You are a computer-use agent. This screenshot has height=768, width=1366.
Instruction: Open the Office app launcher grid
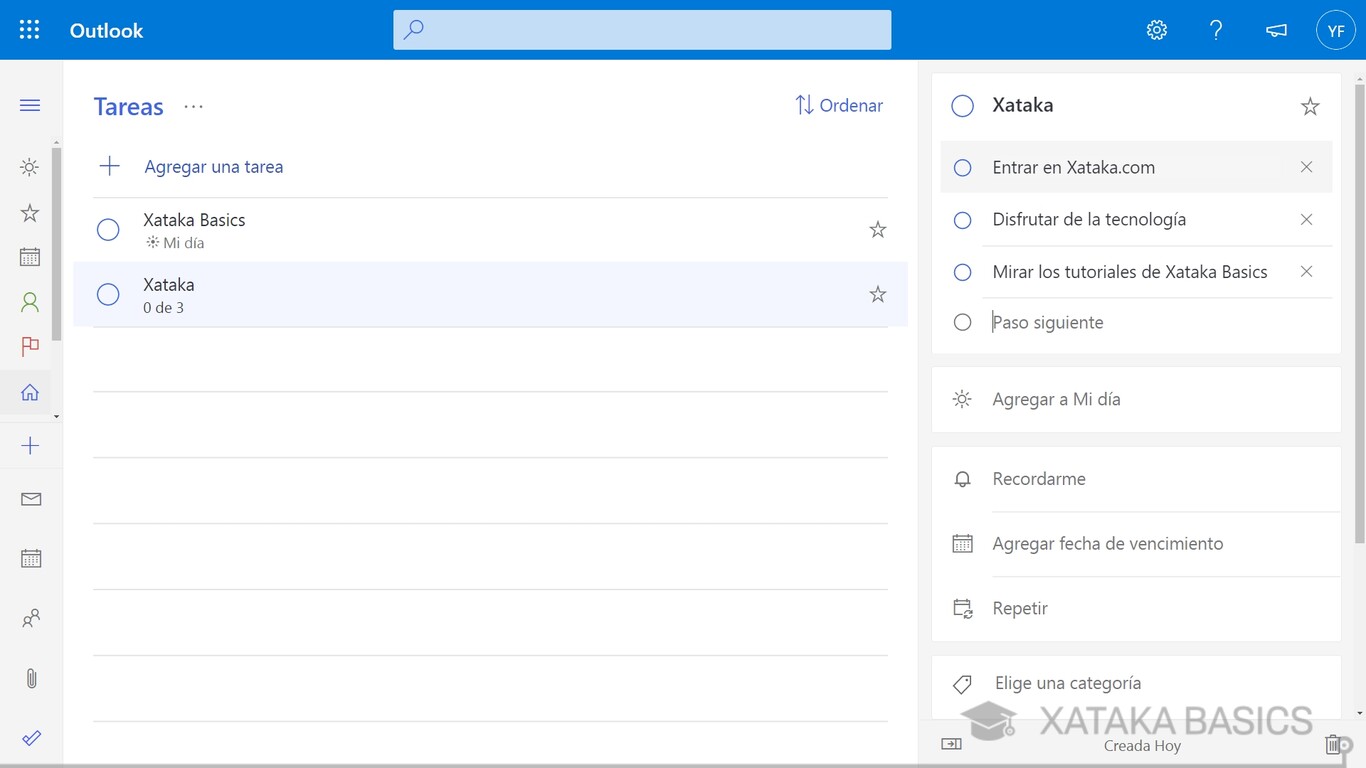[x=30, y=30]
